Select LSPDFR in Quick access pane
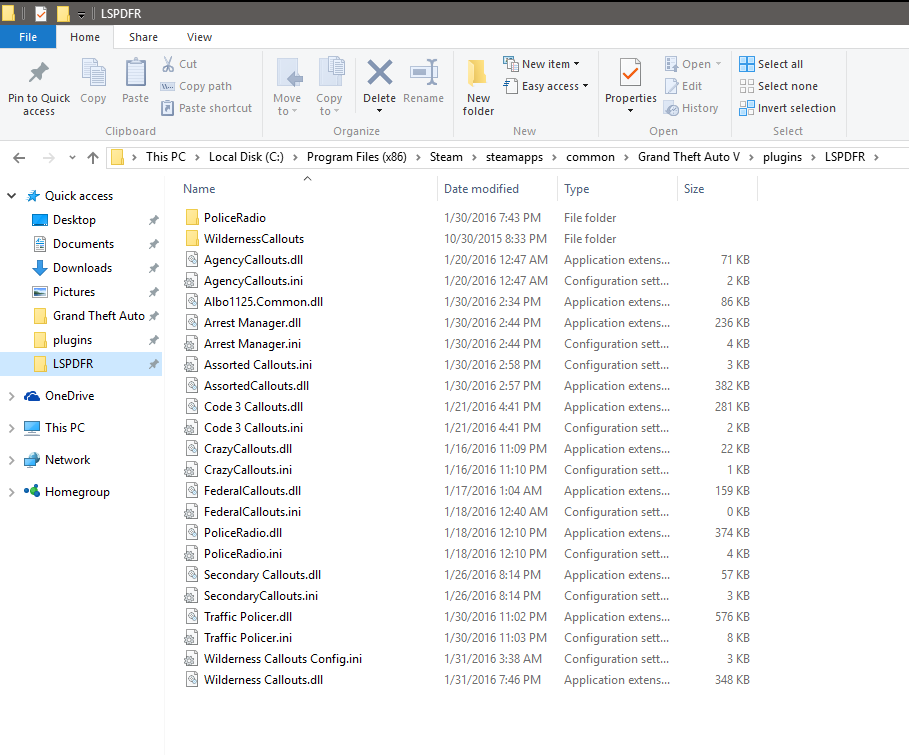This screenshot has height=755, width=909. pyautogui.click(x=81, y=364)
